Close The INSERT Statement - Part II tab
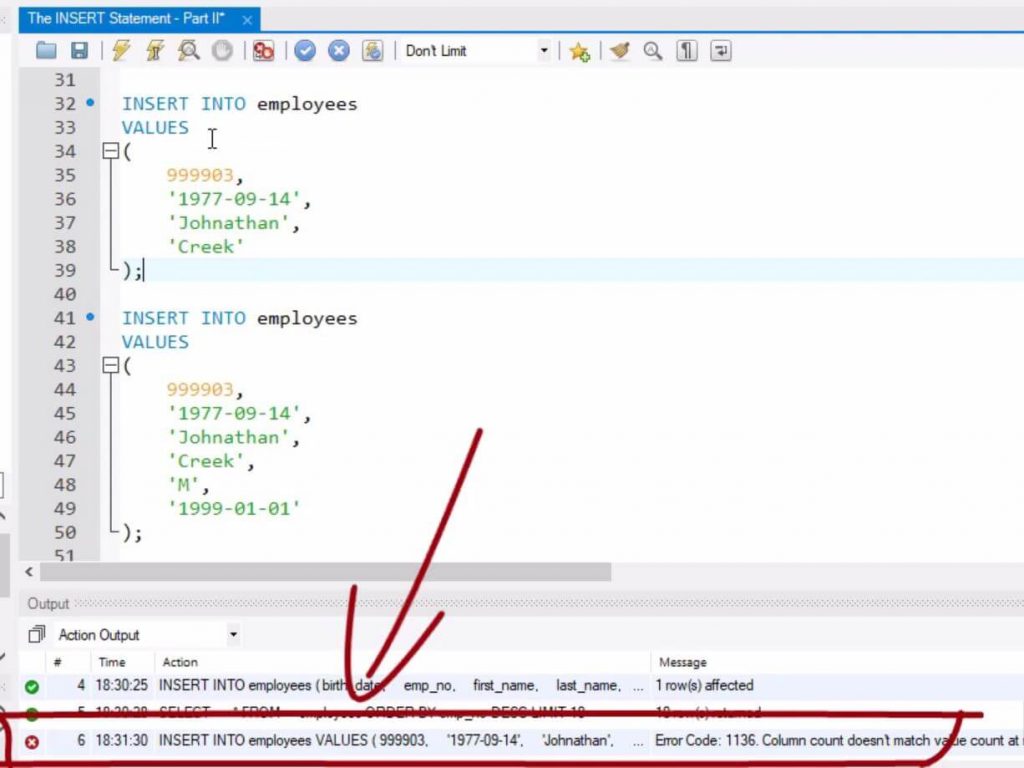 coord(247,20)
